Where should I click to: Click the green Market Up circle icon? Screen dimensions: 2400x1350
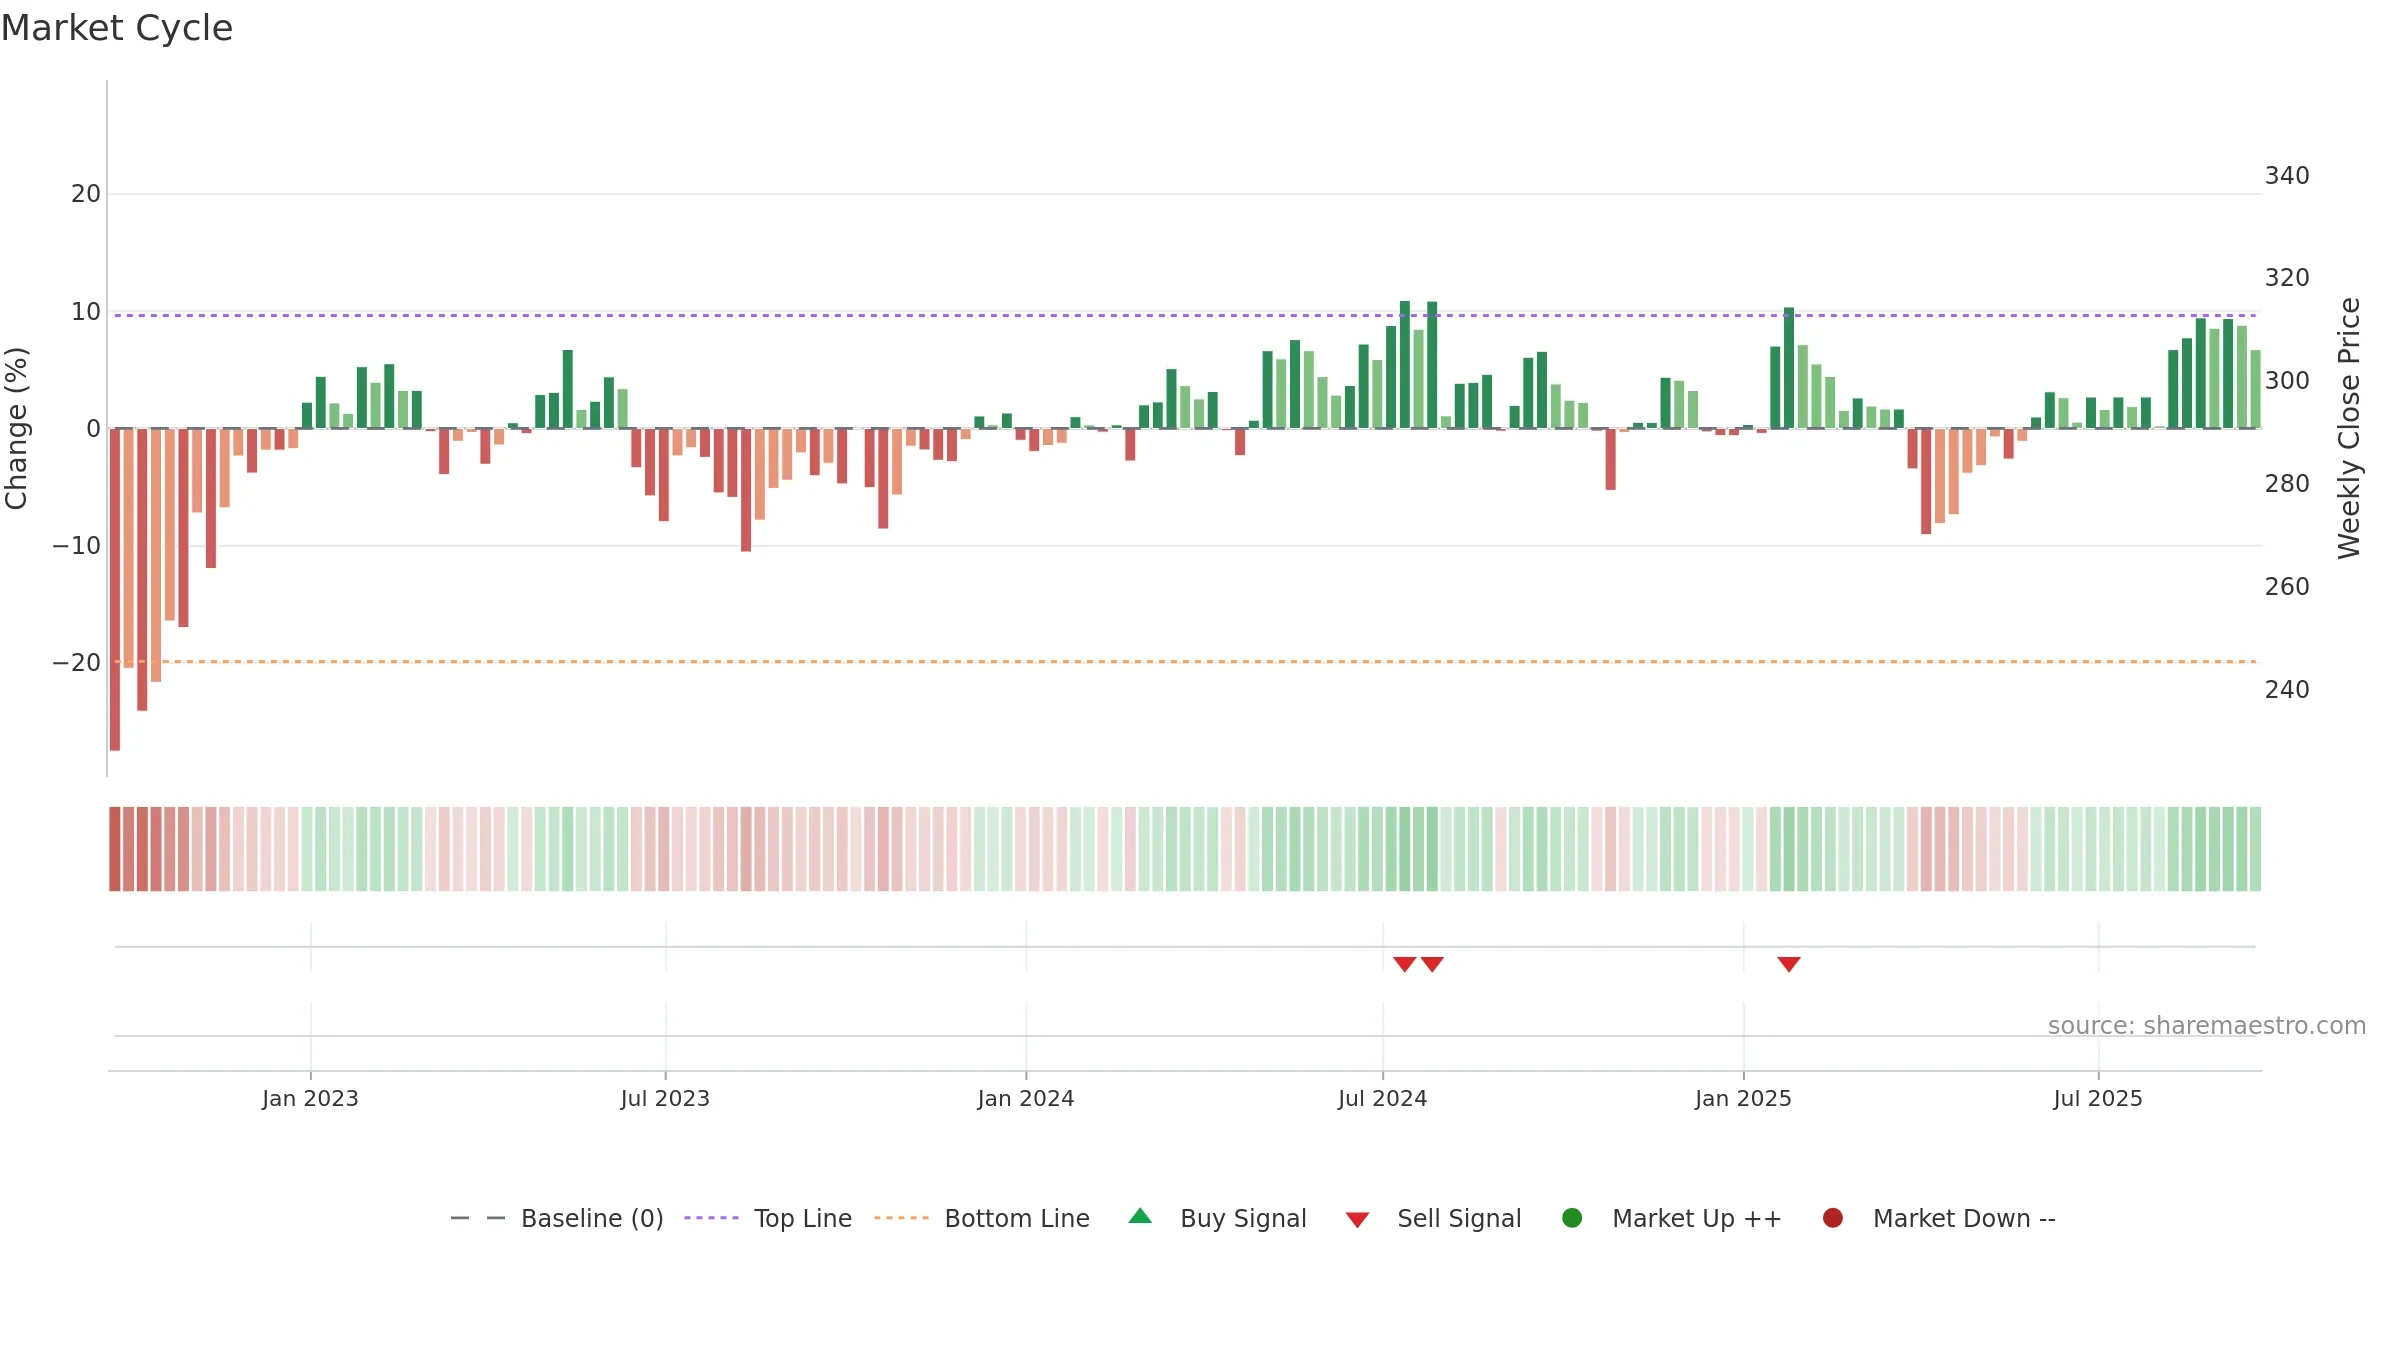point(1572,1218)
